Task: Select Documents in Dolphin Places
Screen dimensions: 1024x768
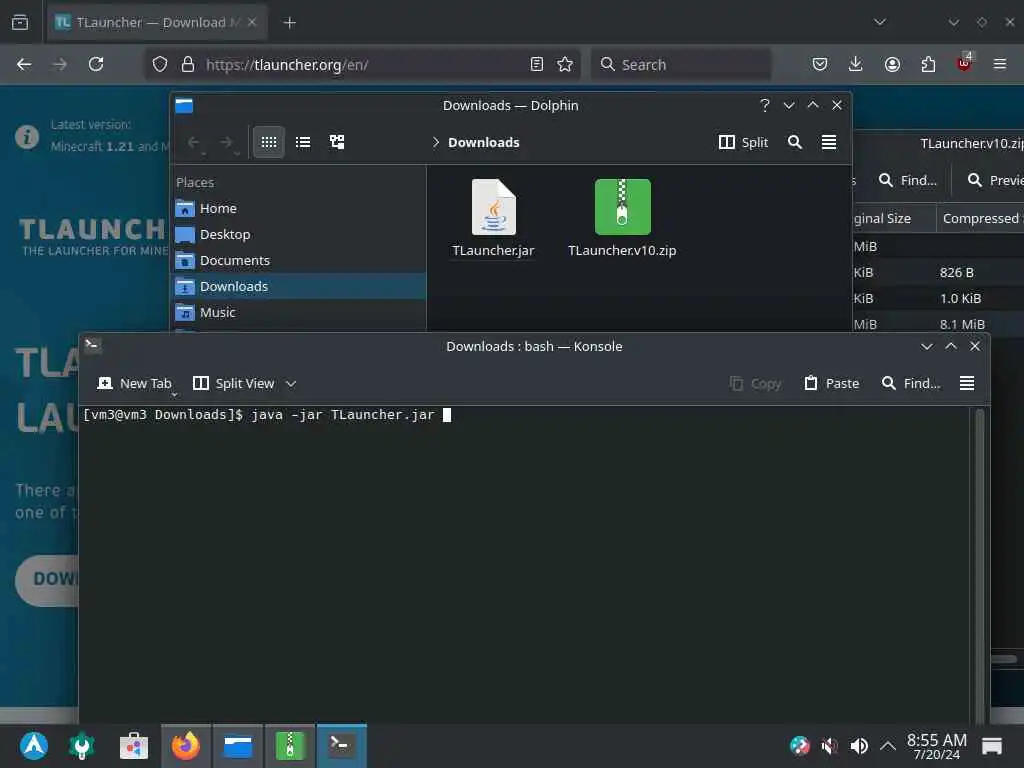Action: point(300,261)
